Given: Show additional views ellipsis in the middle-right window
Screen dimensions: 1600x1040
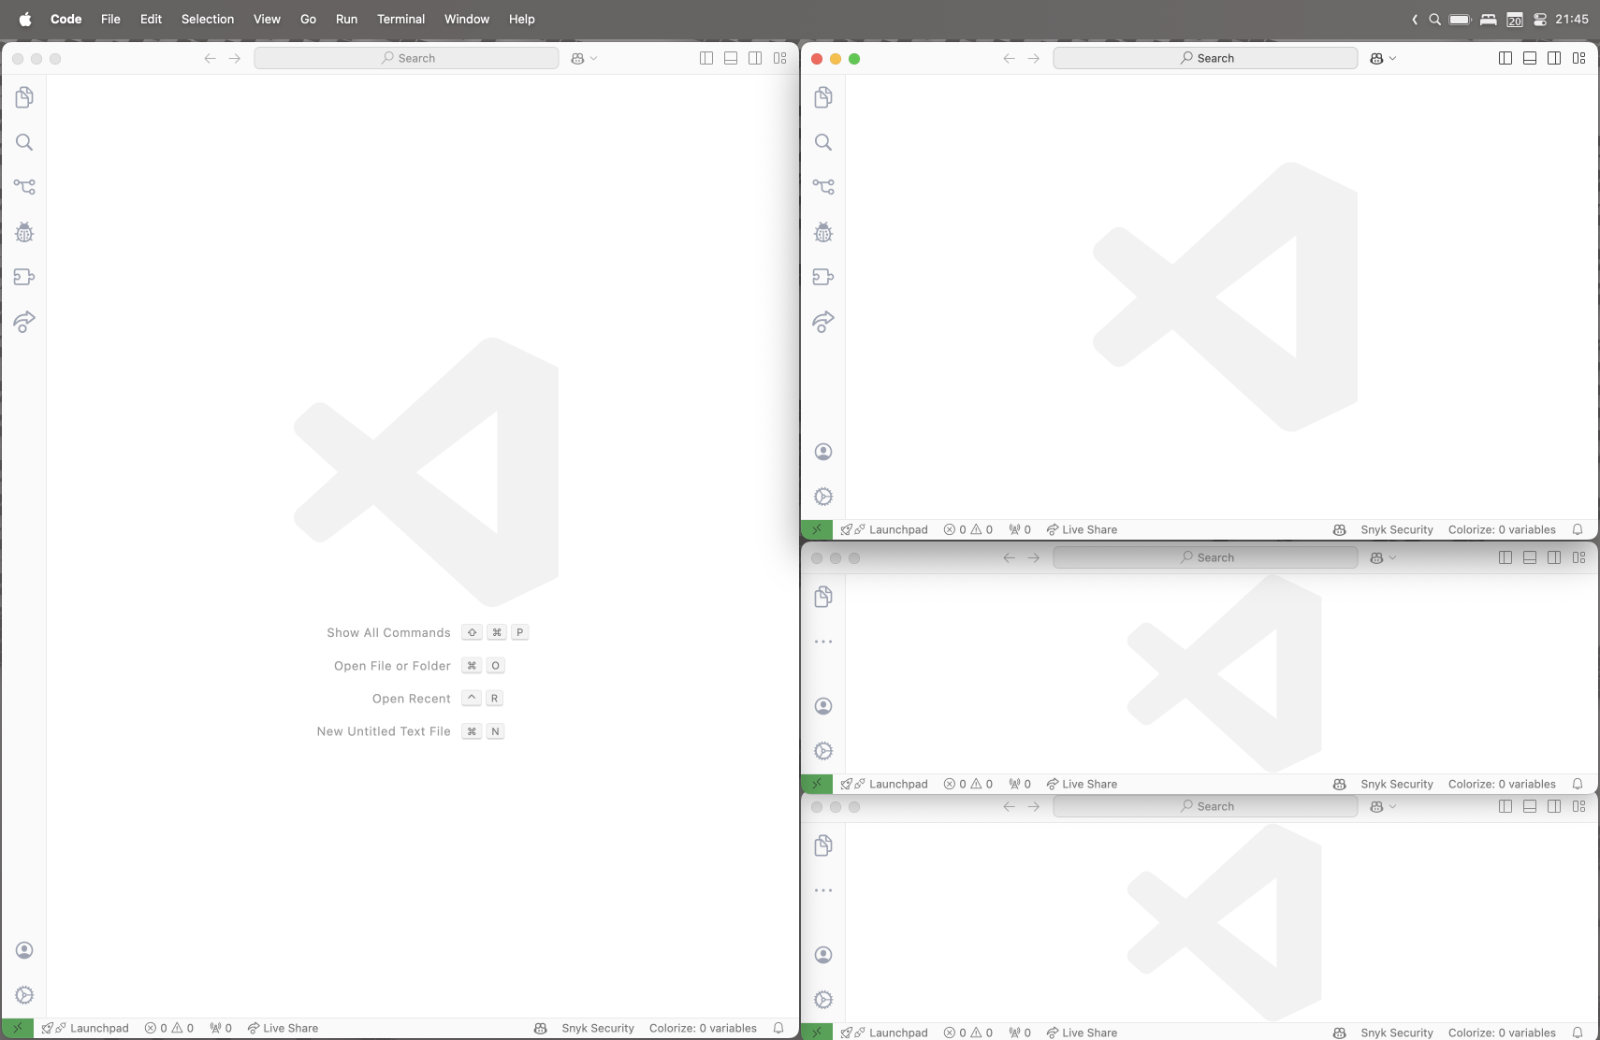Looking at the screenshot, I should [x=823, y=642].
